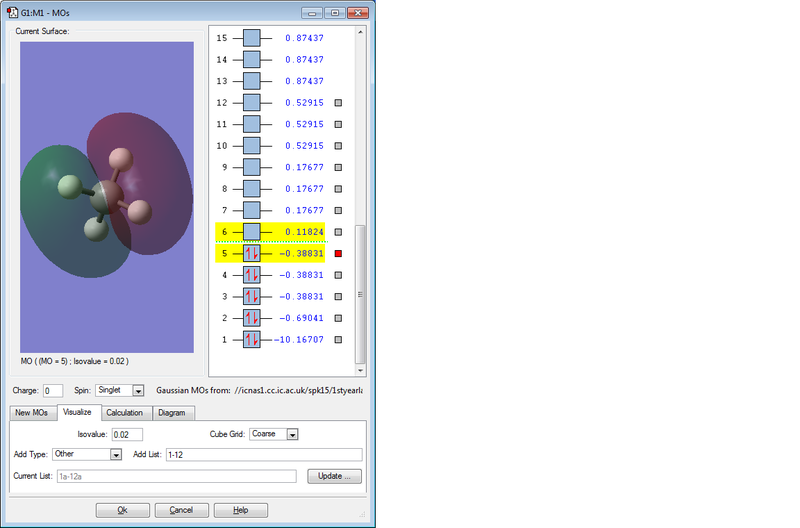Click the GaussView window title icon
Screen dimensions: 800x528
12,12
